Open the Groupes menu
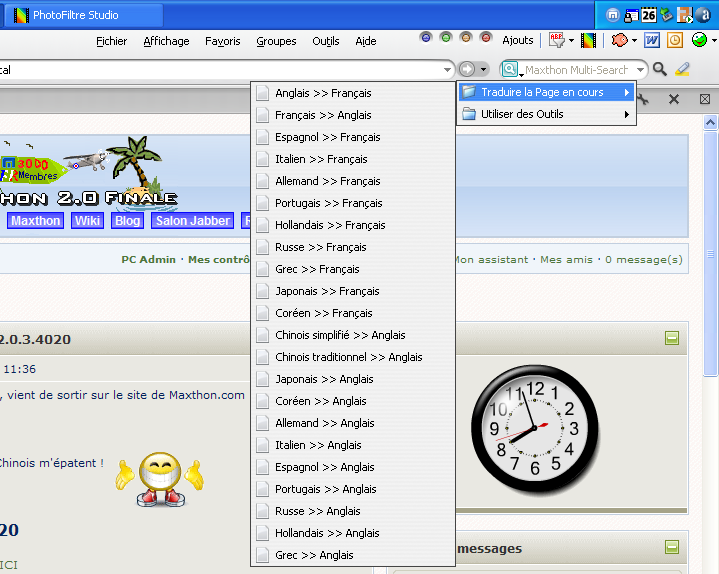The image size is (719, 574). (x=276, y=41)
